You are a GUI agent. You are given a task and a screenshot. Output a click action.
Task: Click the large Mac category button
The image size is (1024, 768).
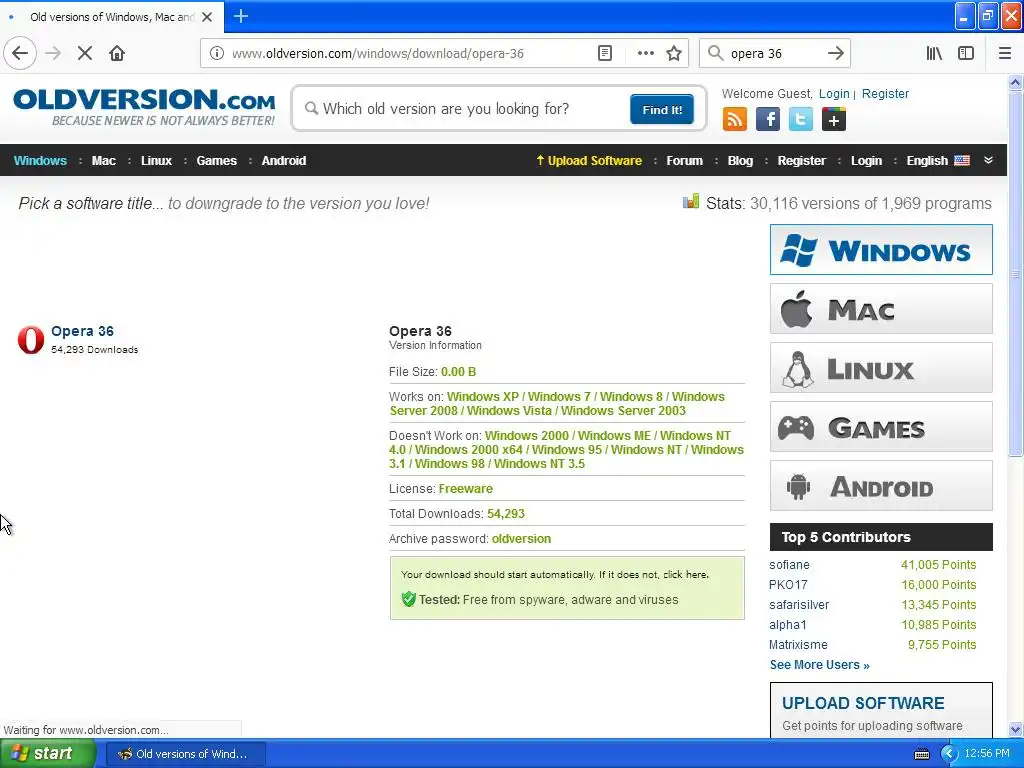(x=881, y=308)
